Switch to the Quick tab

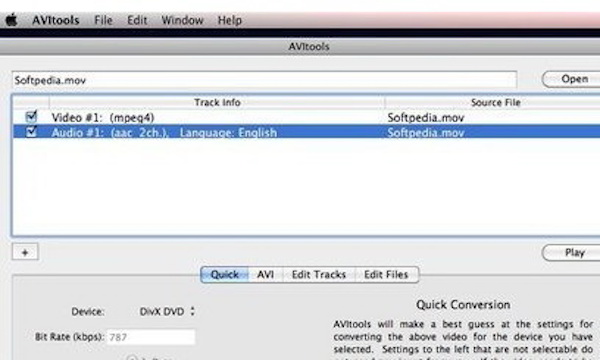coord(225,275)
